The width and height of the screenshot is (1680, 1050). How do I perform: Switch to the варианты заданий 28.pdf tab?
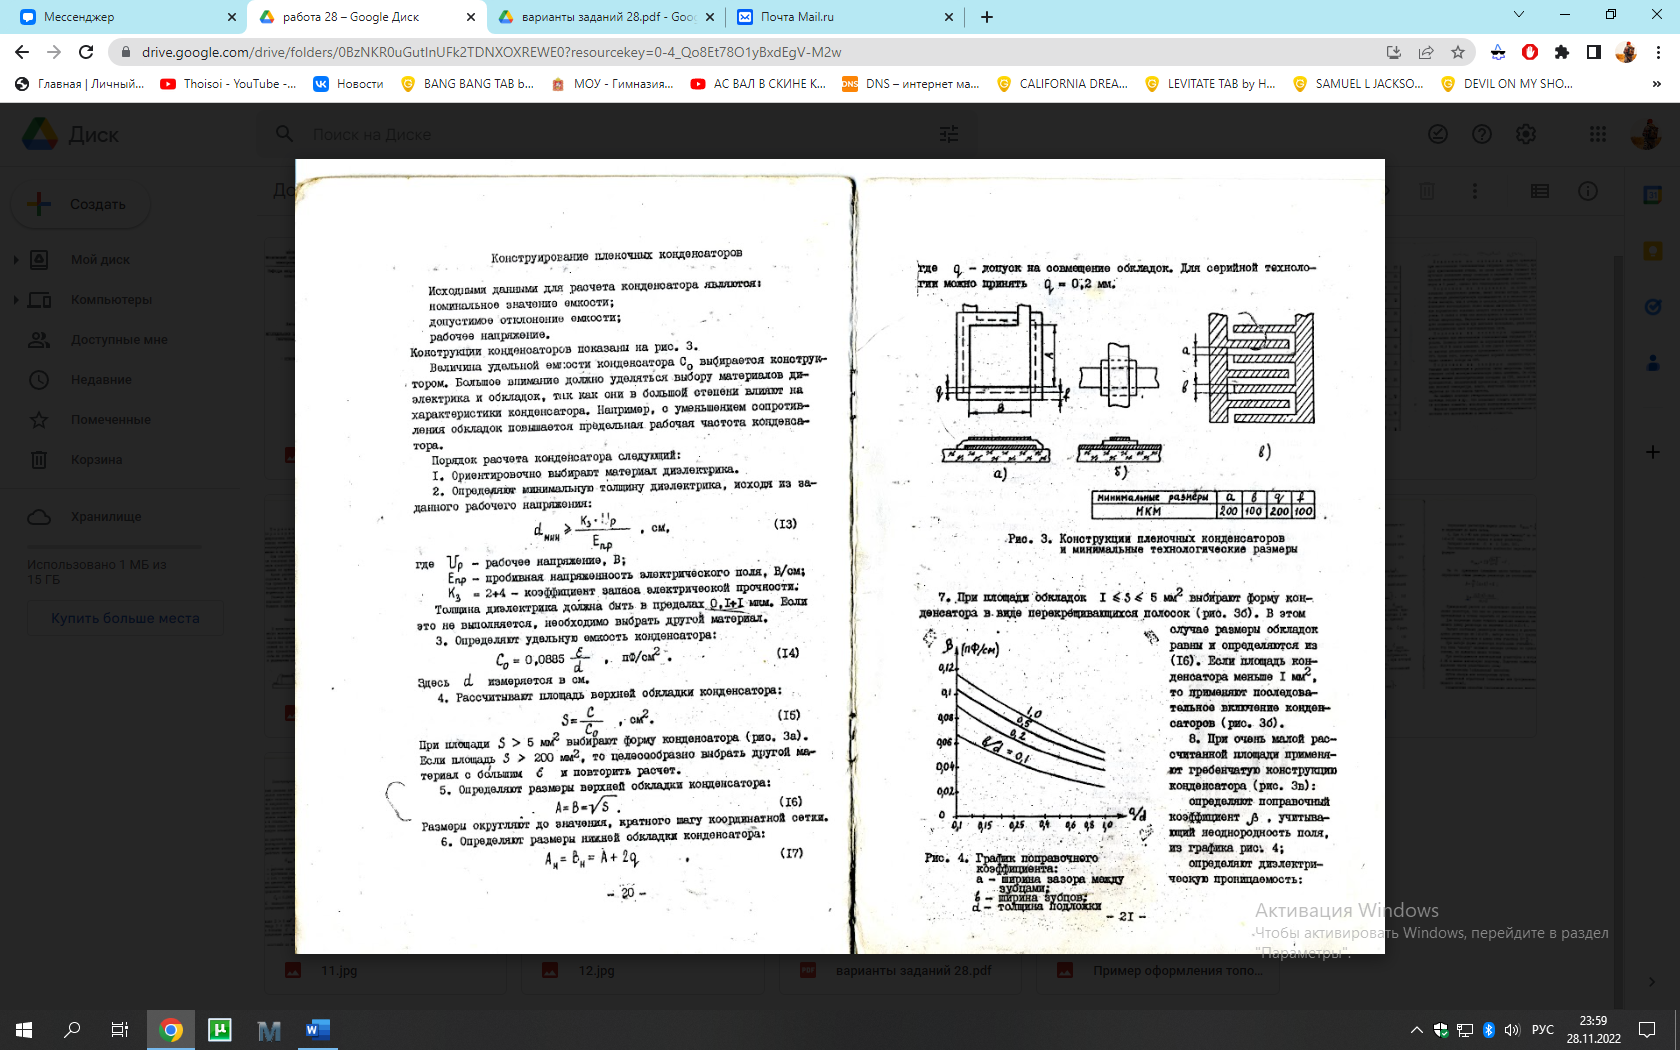point(607,17)
